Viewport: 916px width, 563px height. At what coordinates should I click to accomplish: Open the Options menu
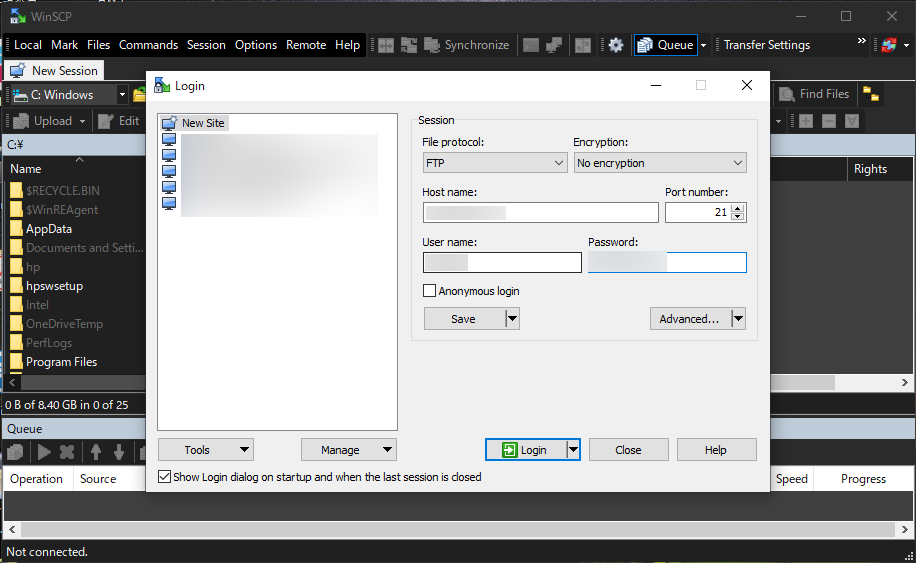[x=256, y=45]
